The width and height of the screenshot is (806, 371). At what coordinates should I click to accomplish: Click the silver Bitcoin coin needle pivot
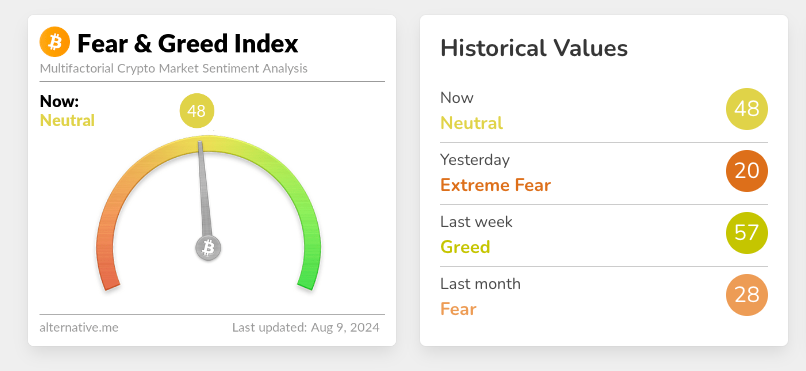(208, 248)
